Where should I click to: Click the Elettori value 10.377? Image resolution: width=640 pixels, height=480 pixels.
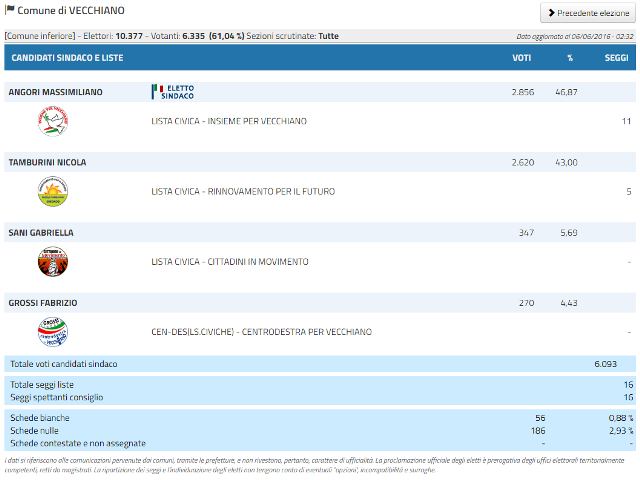pos(129,36)
